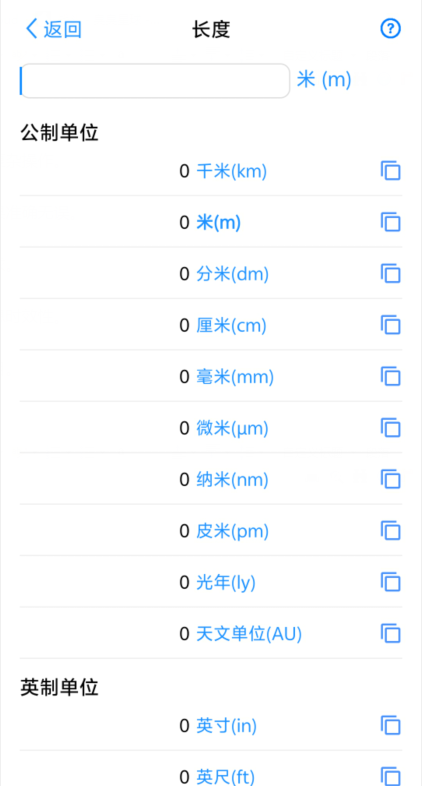Copy the 天文单位(AU) value
Viewport: 422px width, 786px height.
[x=390, y=634]
